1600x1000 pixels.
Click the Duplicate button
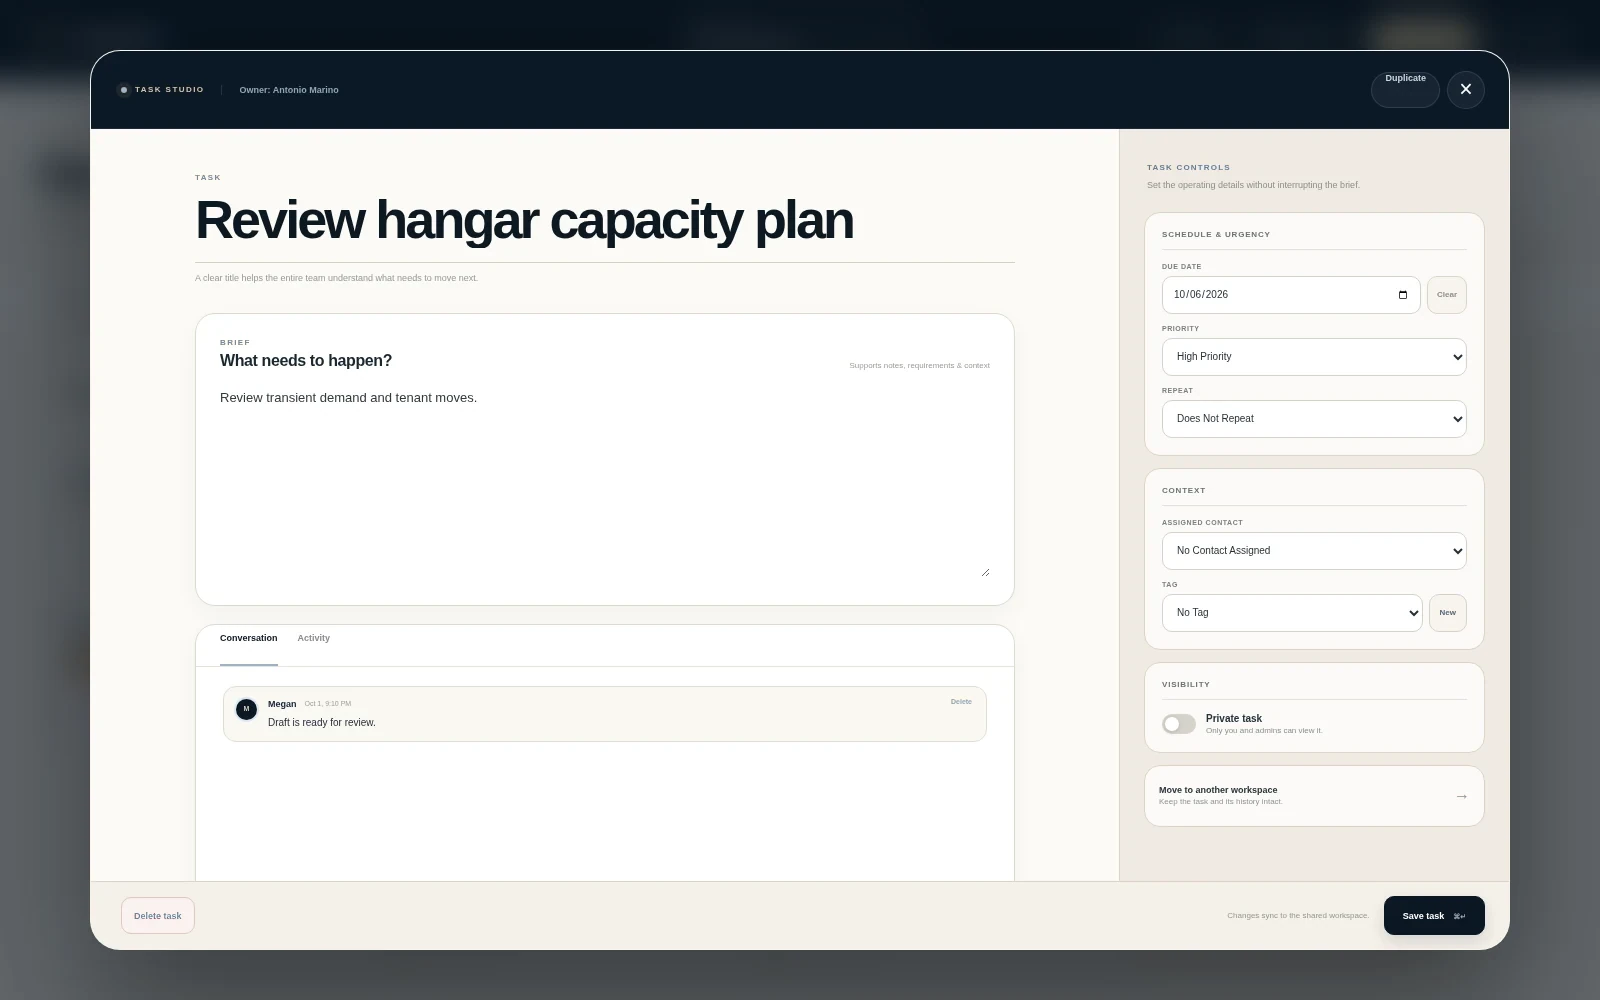(x=1405, y=90)
